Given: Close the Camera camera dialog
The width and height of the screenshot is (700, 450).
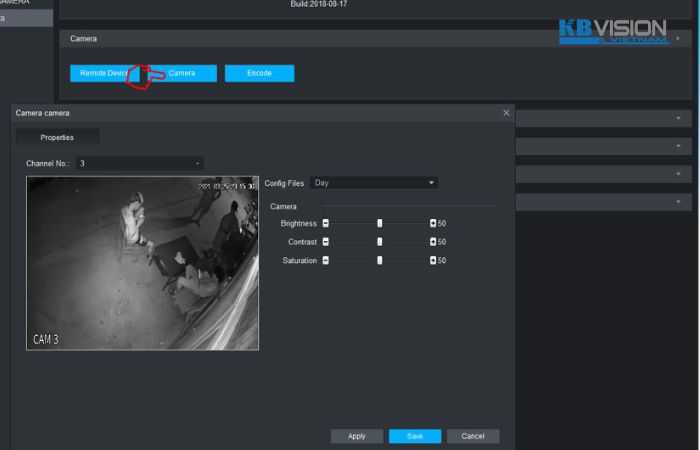Looking at the screenshot, I should click(506, 114).
